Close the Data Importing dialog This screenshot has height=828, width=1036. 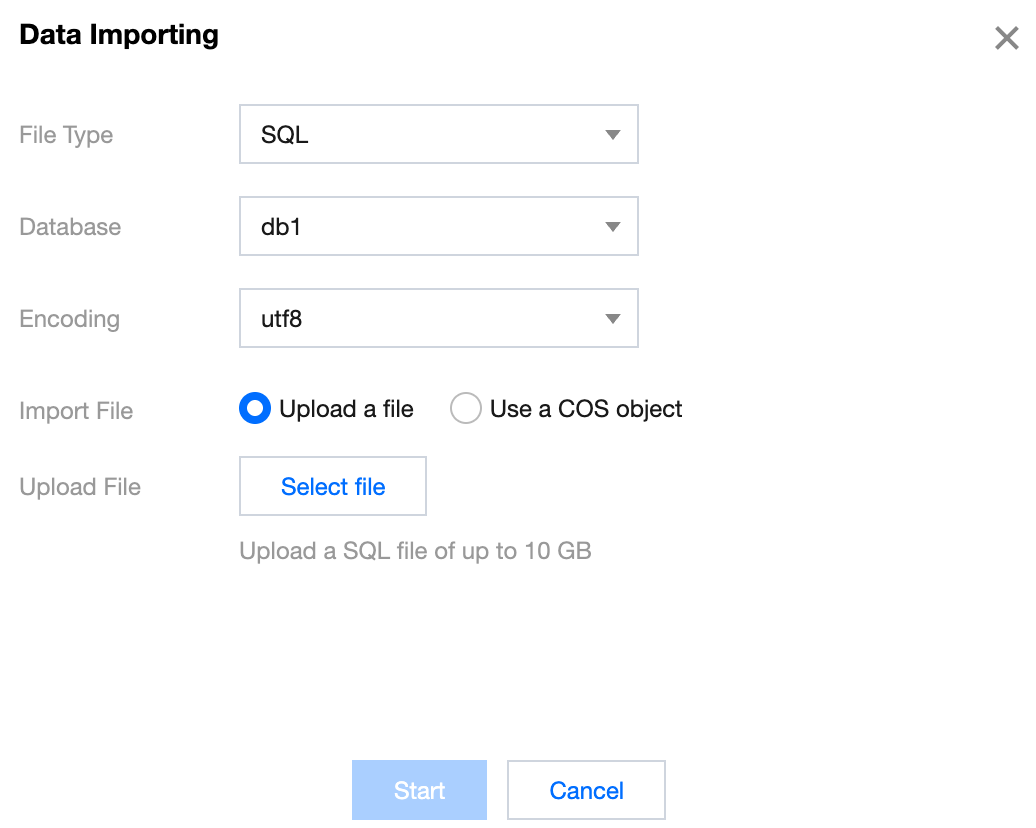pos(1006,39)
